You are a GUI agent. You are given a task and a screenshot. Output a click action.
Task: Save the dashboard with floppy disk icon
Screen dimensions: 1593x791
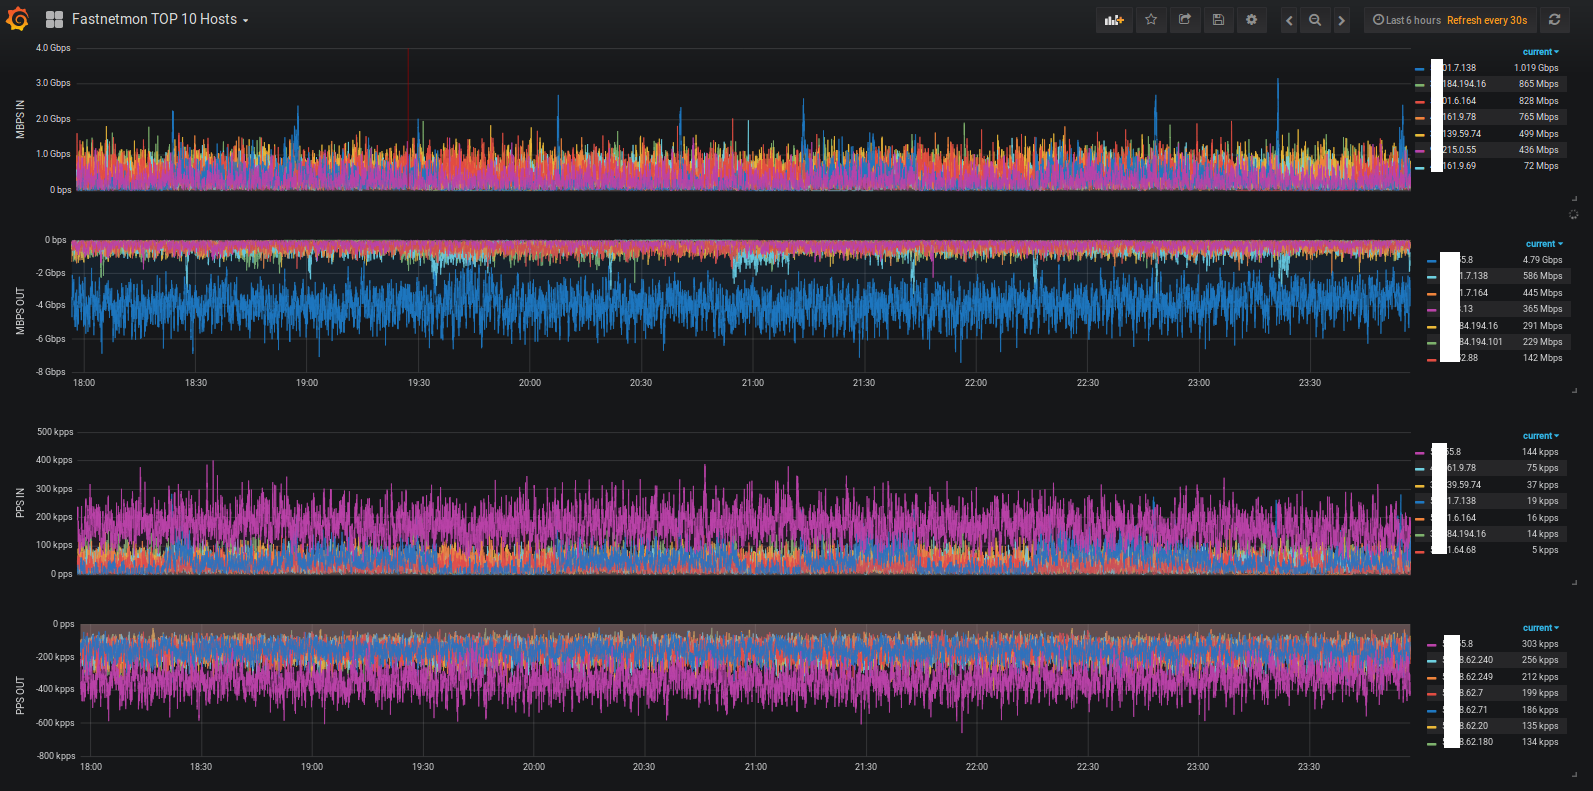tap(1218, 20)
